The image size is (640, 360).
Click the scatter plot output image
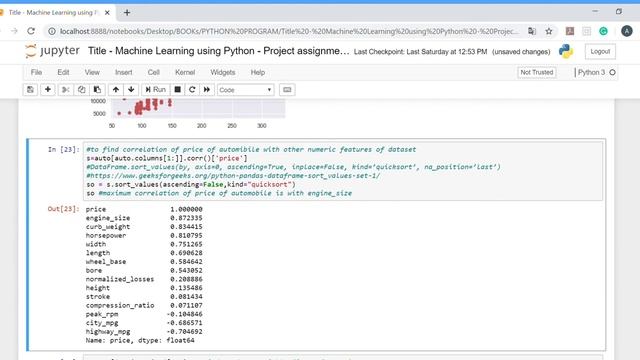point(188,114)
